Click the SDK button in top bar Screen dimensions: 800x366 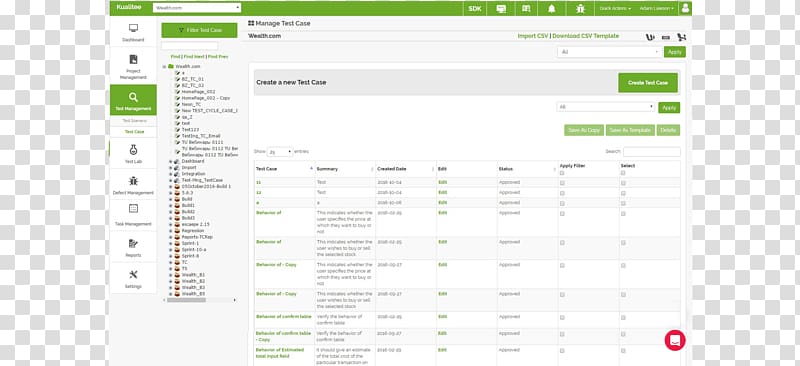[x=474, y=8]
